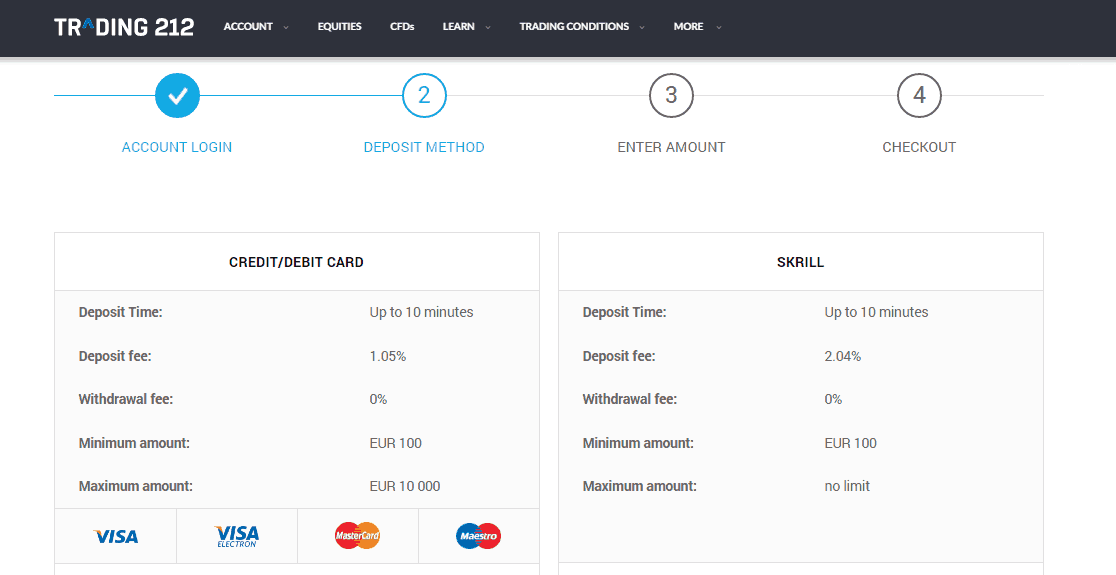
Task: Select the Credit/Debit Card deposit header
Action: pos(296,262)
